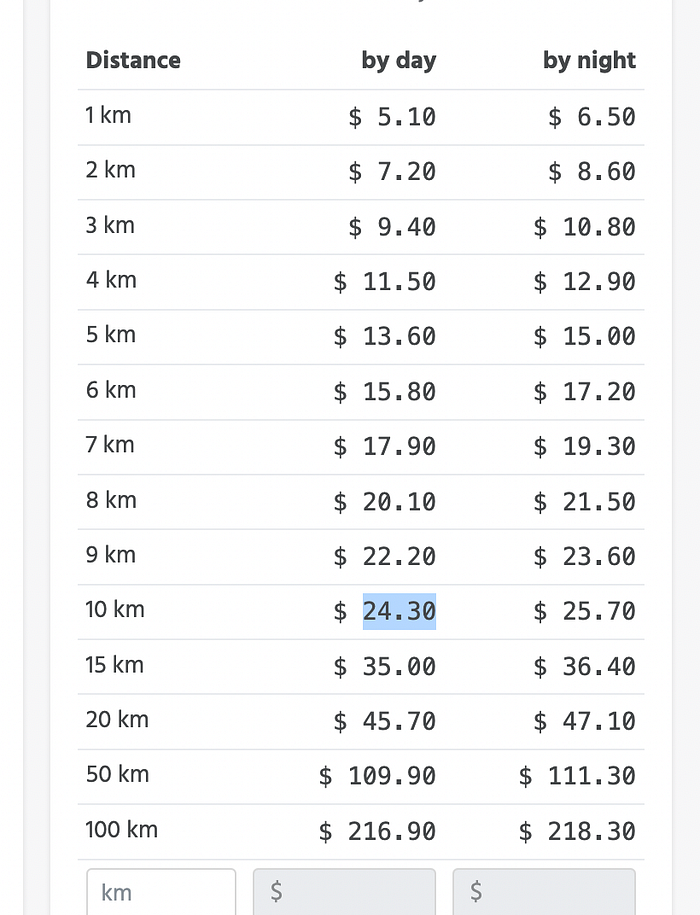This screenshot has width=700, height=915.
Task: Click the 5 km row label
Action: [x=111, y=334]
